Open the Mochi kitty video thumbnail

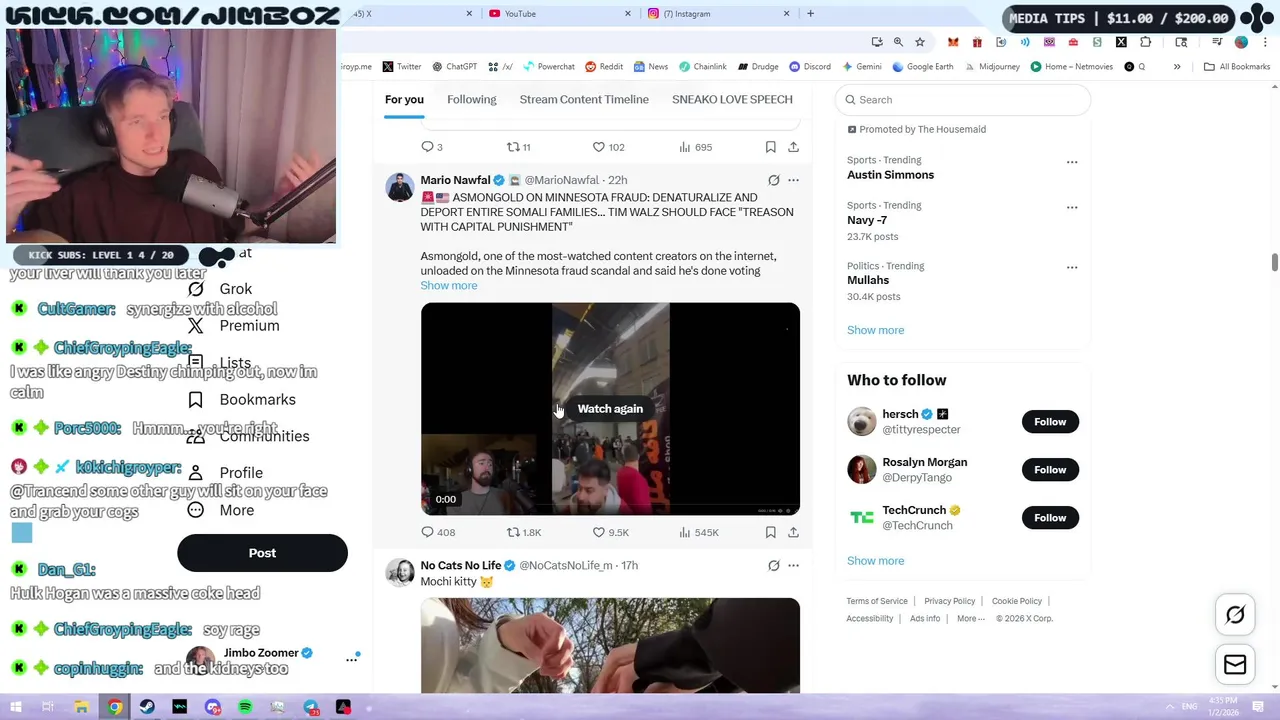click(x=610, y=645)
